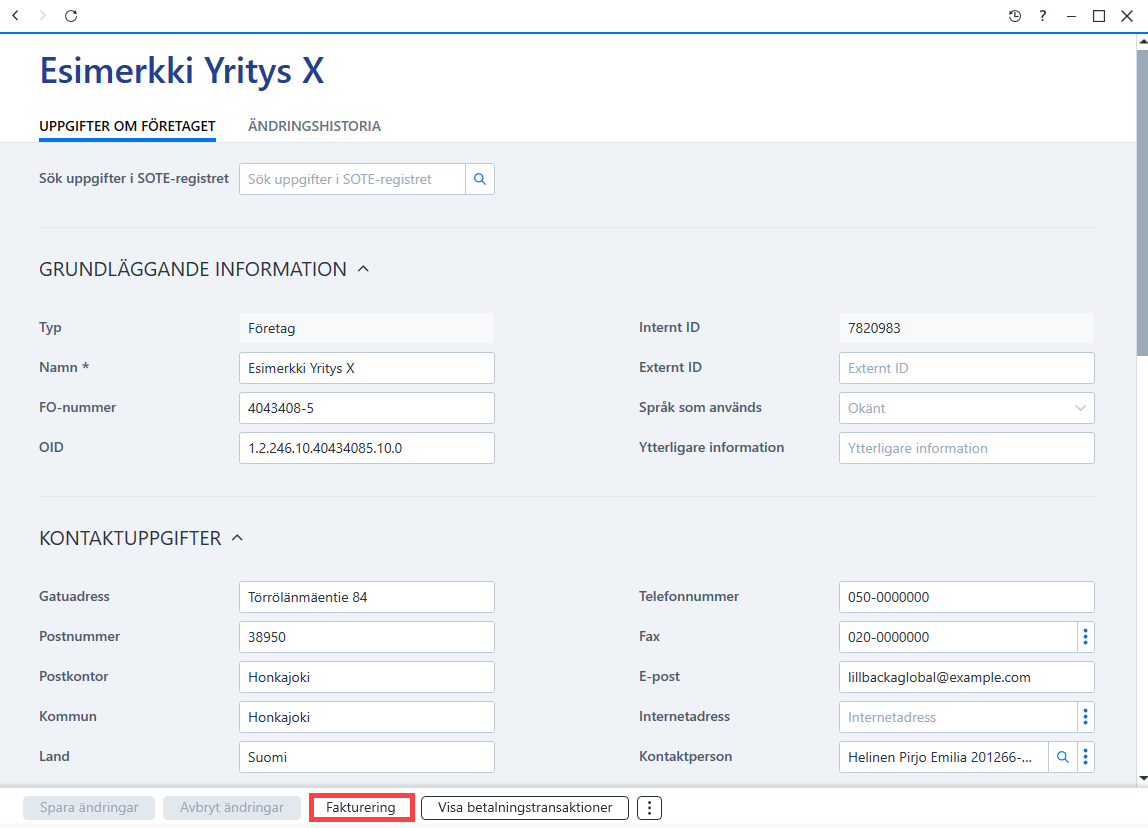
Task: Click the FO-nummer input field
Action: (x=367, y=408)
